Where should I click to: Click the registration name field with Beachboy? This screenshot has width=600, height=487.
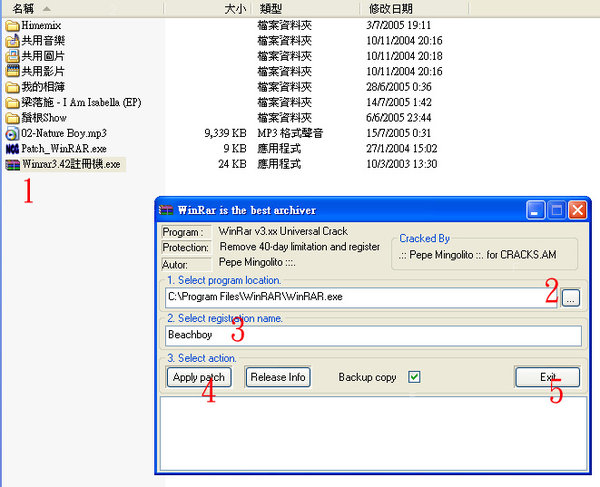click(x=373, y=336)
